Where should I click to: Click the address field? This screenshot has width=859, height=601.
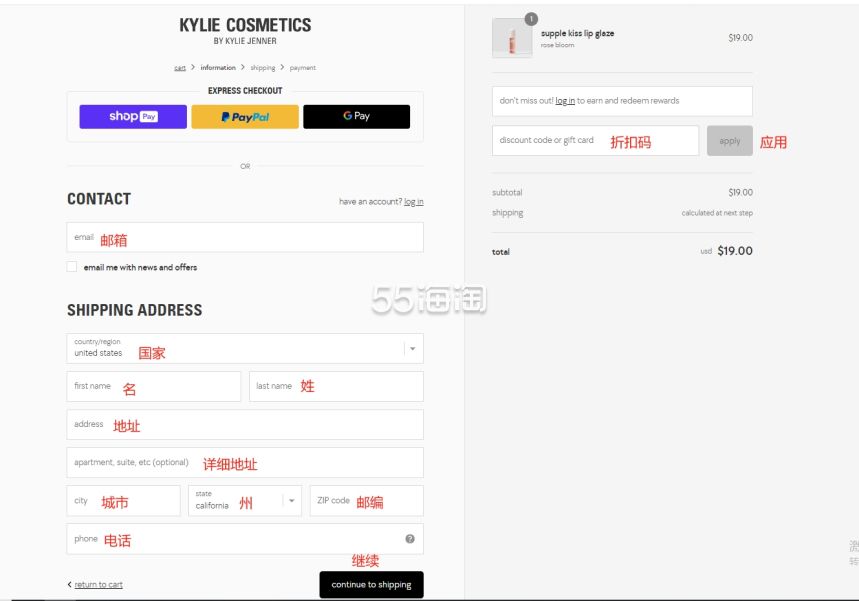pos(245,425)
